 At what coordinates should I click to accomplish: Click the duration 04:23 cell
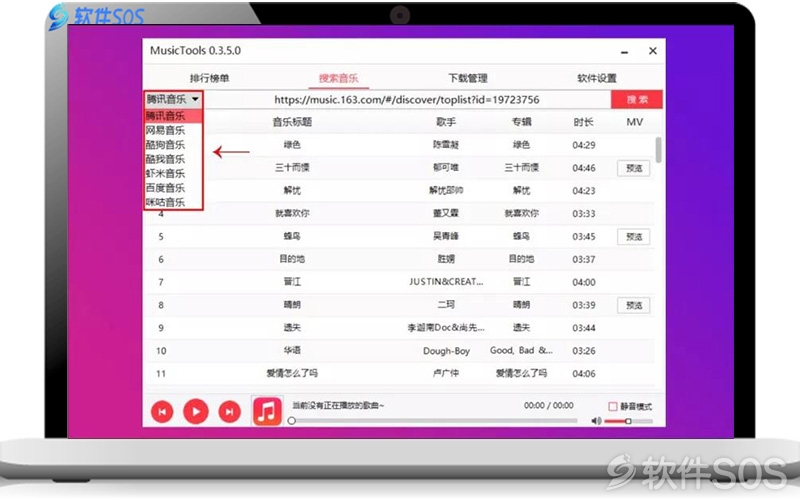(584, 191)
